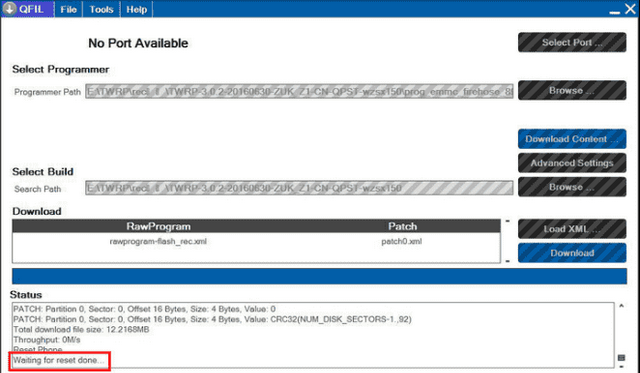The width and height of the screenshot is (640, 373).
Task: Start flashing with the Download button
Action: coord(572,253)
